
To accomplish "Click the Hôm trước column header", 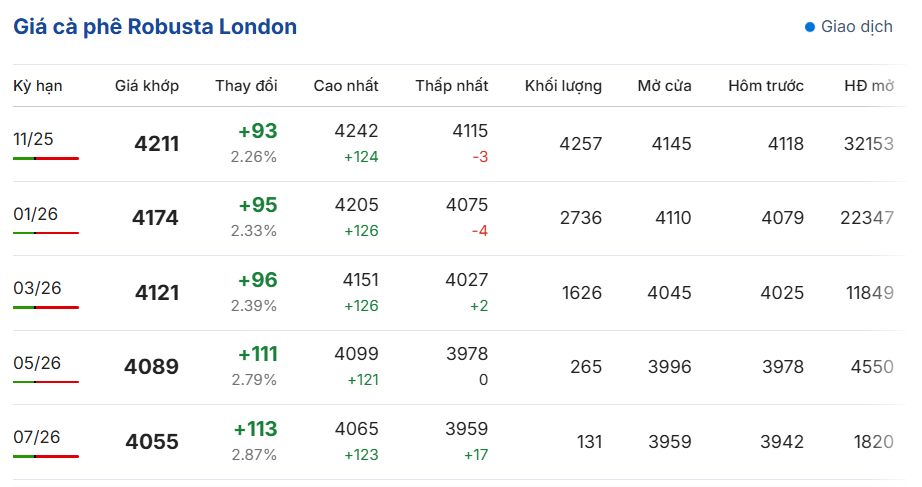I will (766, 86).
